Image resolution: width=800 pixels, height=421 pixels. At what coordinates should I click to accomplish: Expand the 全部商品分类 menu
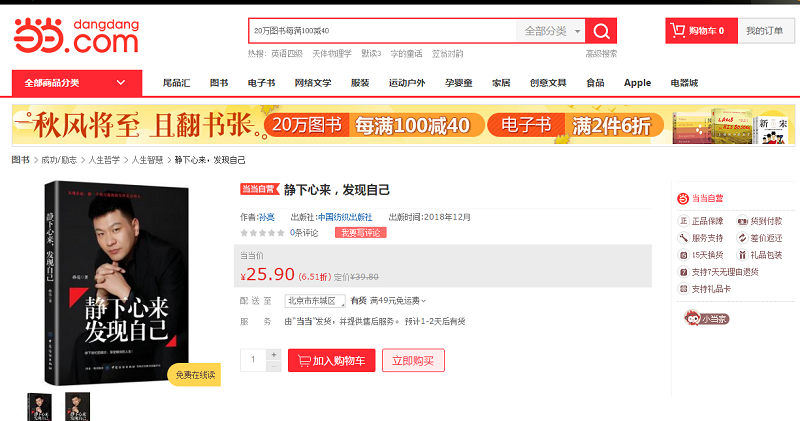(75, 83)
